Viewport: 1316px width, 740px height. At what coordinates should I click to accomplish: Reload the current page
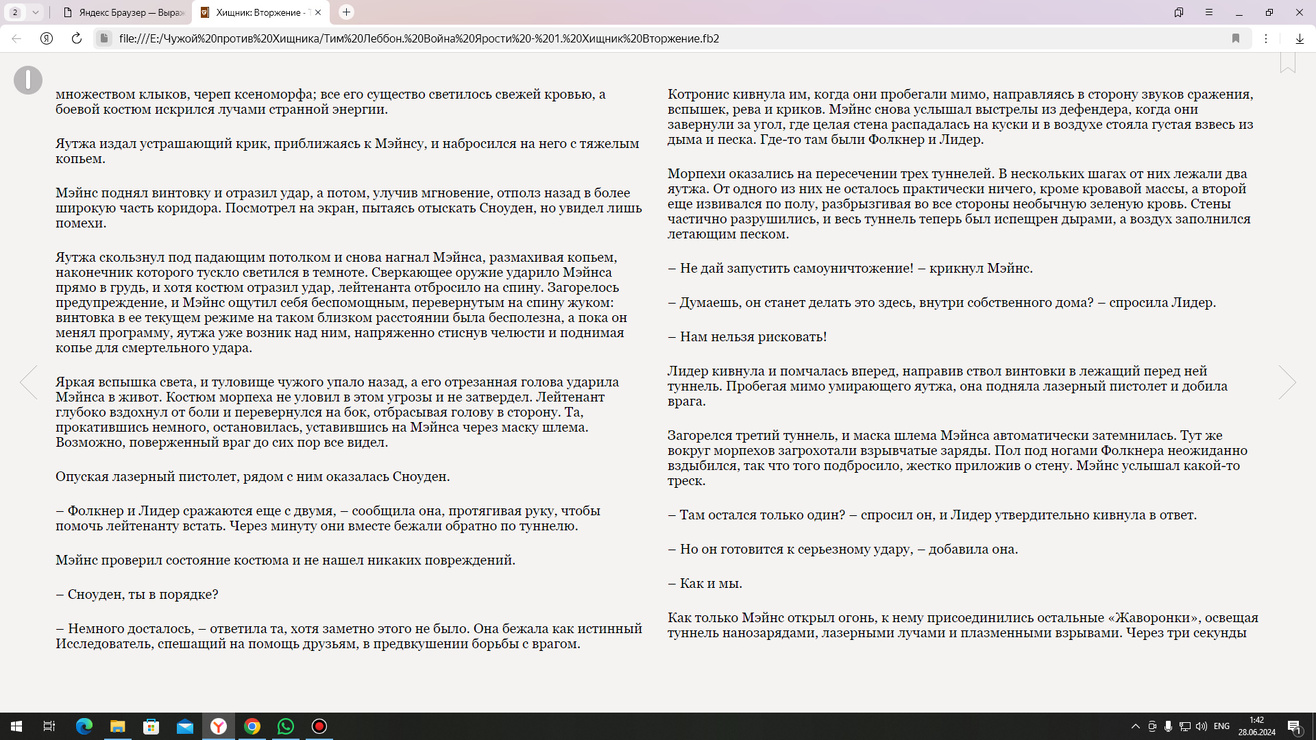[x=76, y=38]
